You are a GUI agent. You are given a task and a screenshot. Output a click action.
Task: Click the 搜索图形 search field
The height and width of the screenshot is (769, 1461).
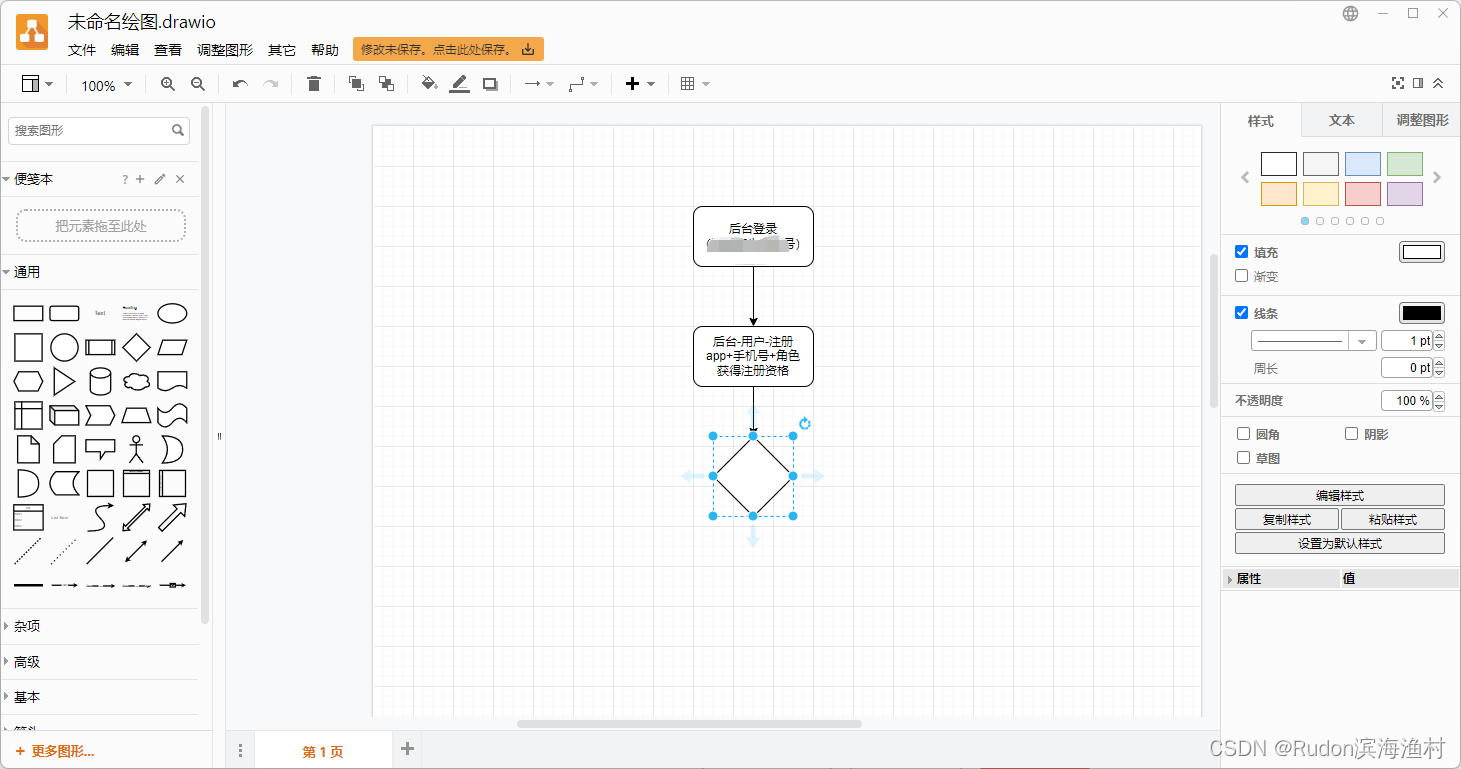(98, 130)
